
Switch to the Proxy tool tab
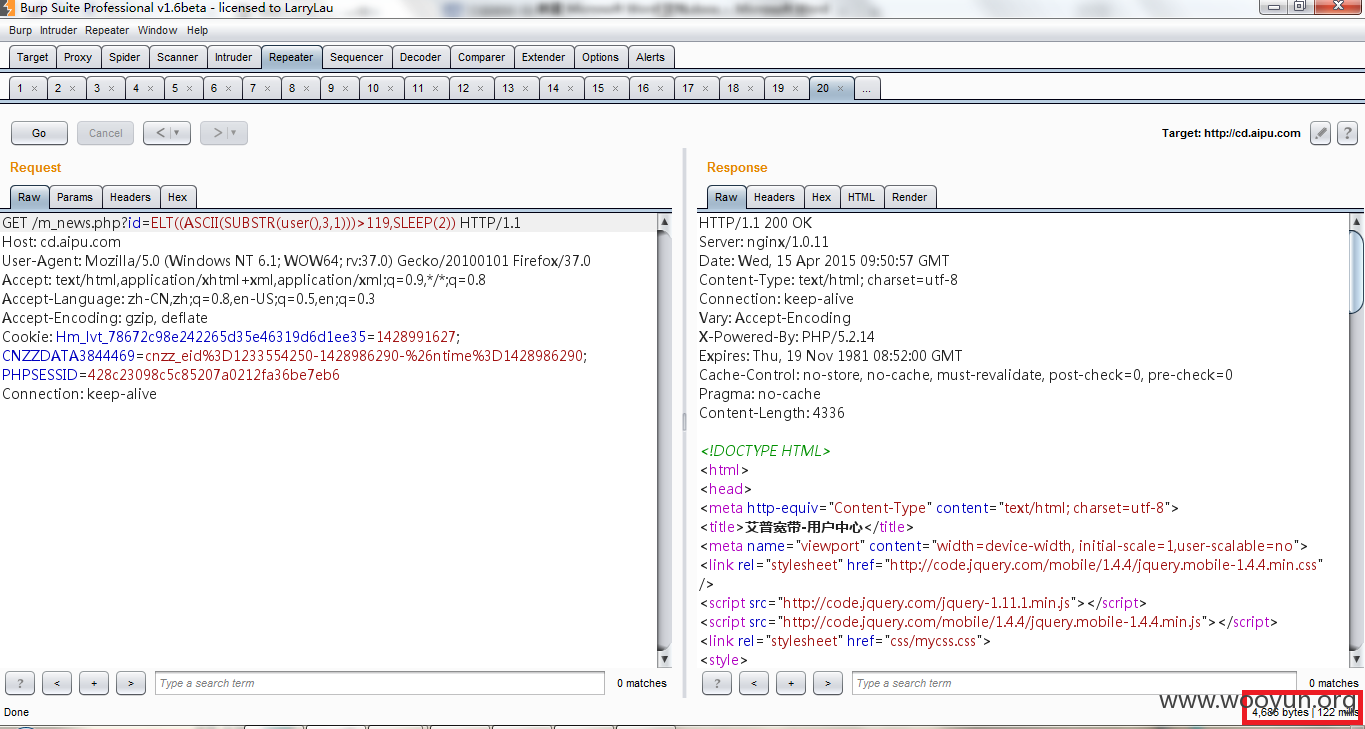[78, 57]
